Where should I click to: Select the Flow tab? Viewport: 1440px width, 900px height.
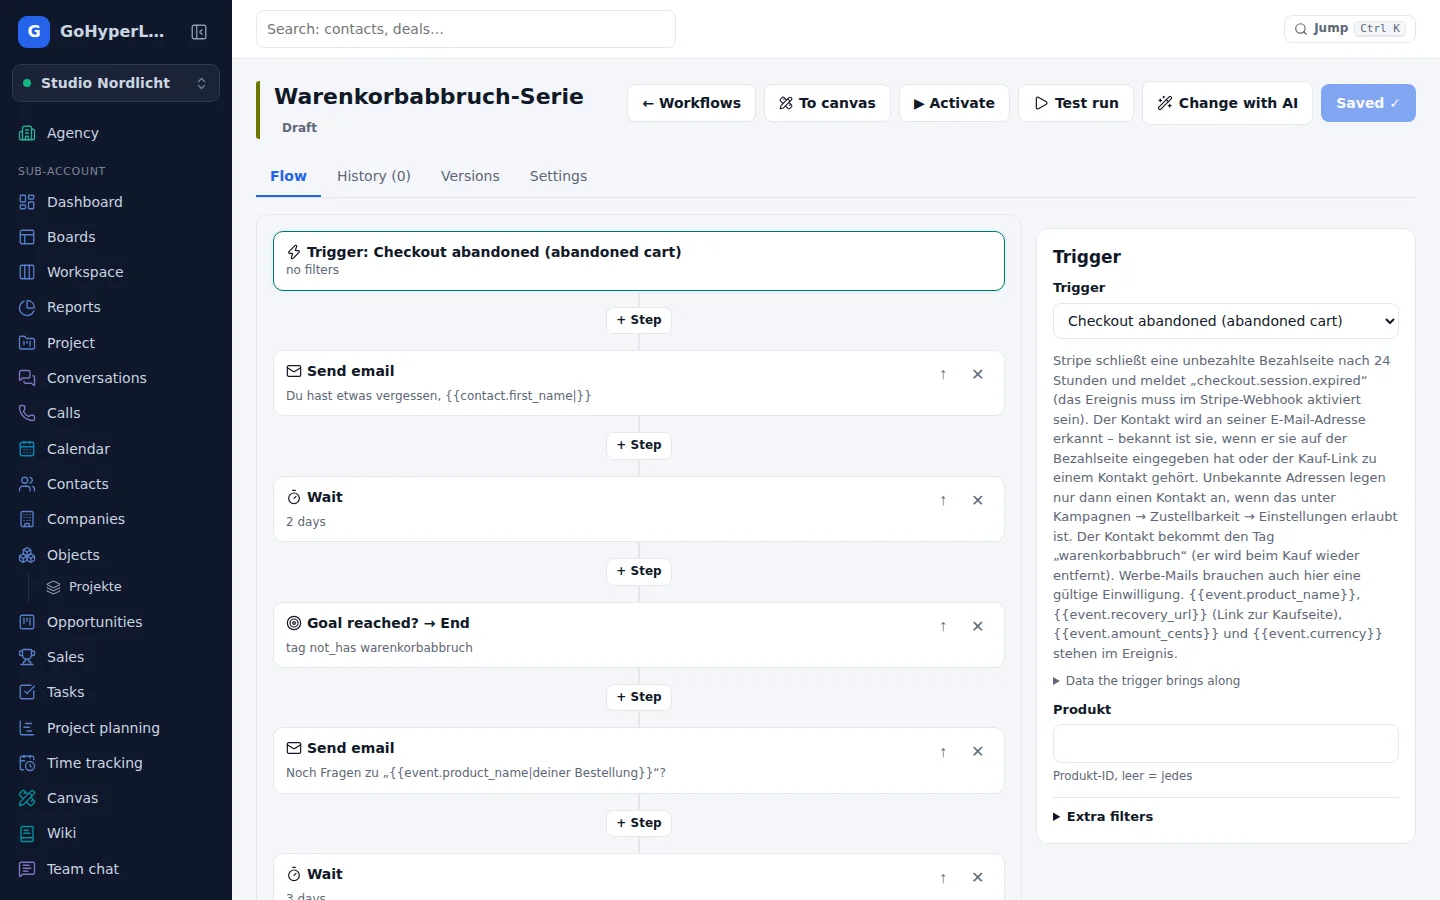pos(288,176)
